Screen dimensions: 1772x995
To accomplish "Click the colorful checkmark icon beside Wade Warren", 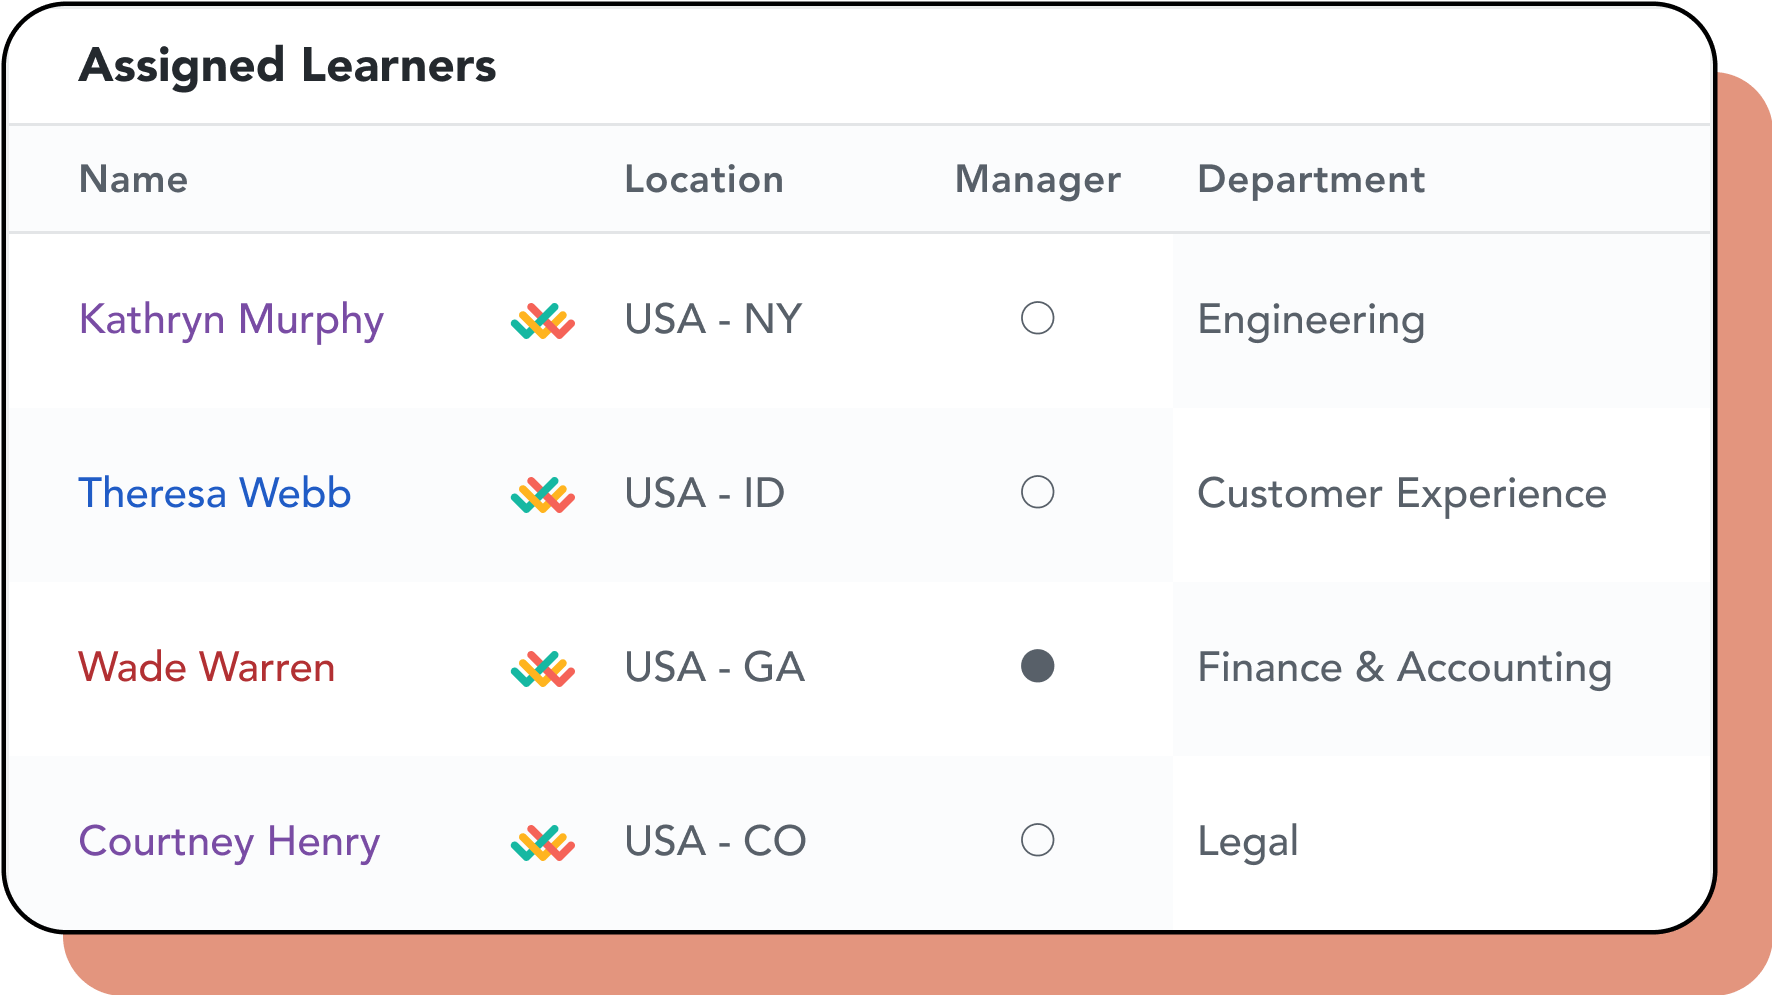I will point(543,669).
